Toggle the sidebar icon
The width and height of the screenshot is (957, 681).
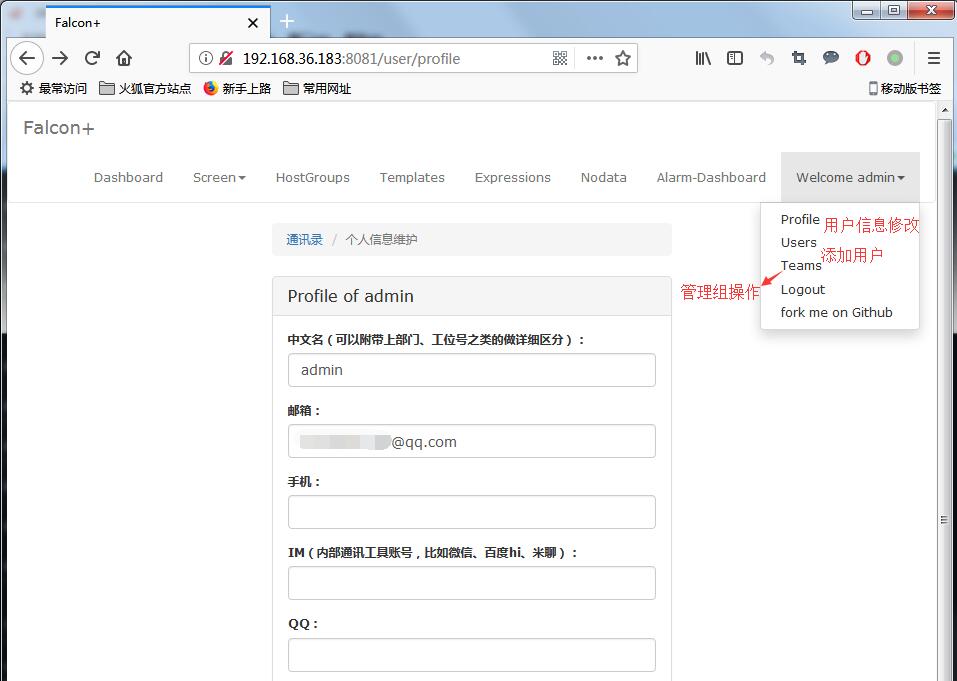pyautogui.click(x=735, y=58)
